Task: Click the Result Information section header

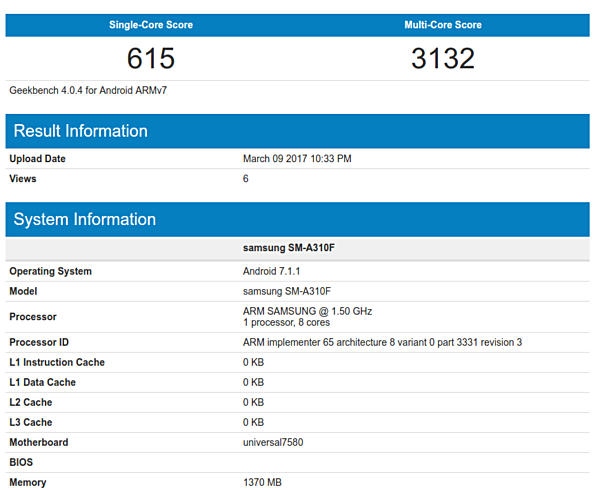Action: (81, 131)
